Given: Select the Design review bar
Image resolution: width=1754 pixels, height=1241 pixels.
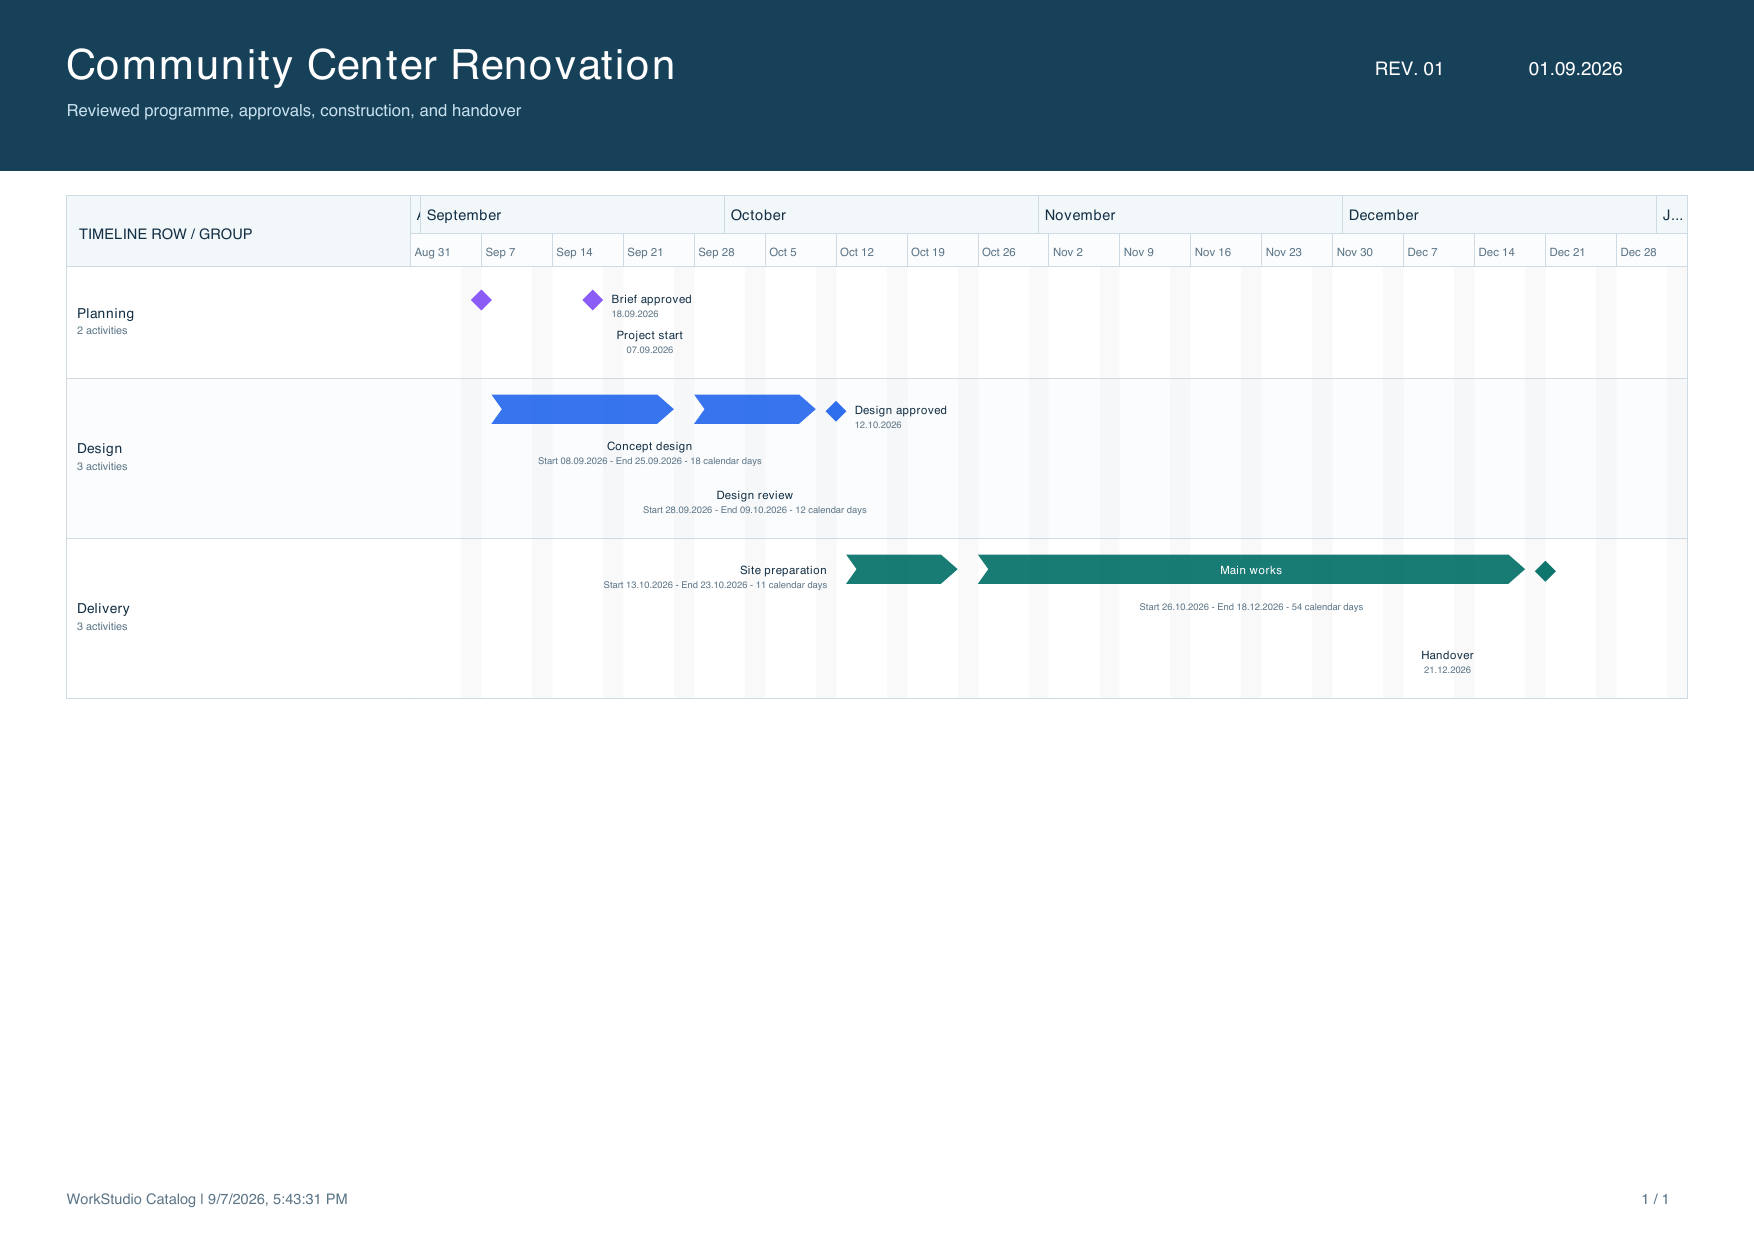Looking at the screenshot, I should click(x=755, y=409).
